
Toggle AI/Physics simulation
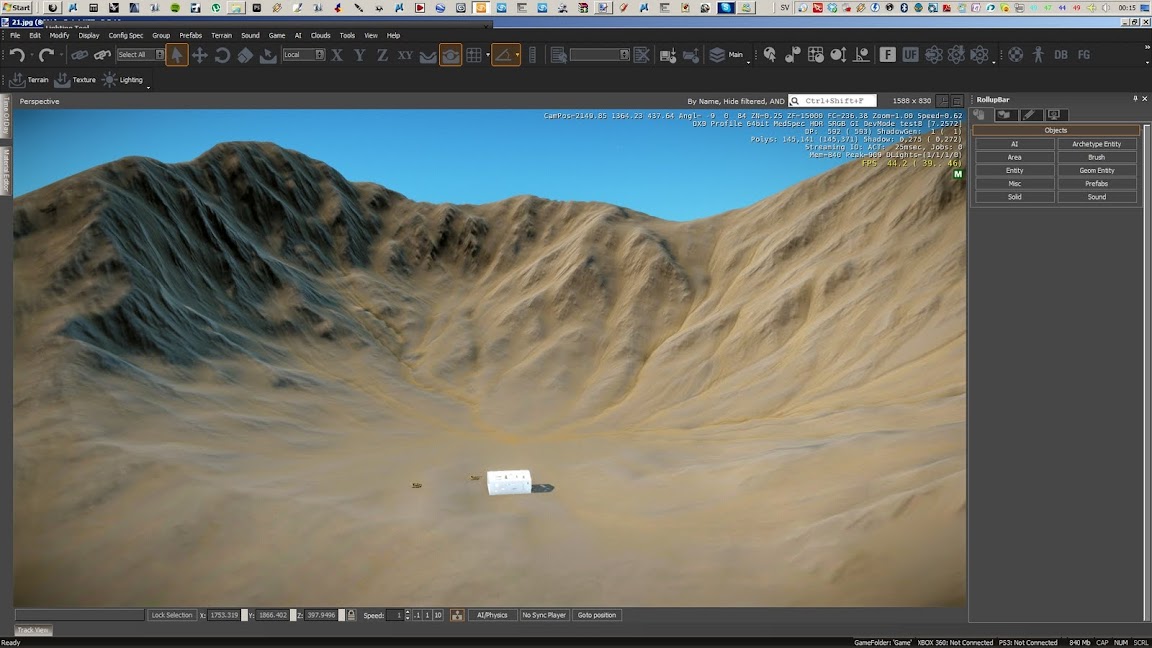point(492,615)
